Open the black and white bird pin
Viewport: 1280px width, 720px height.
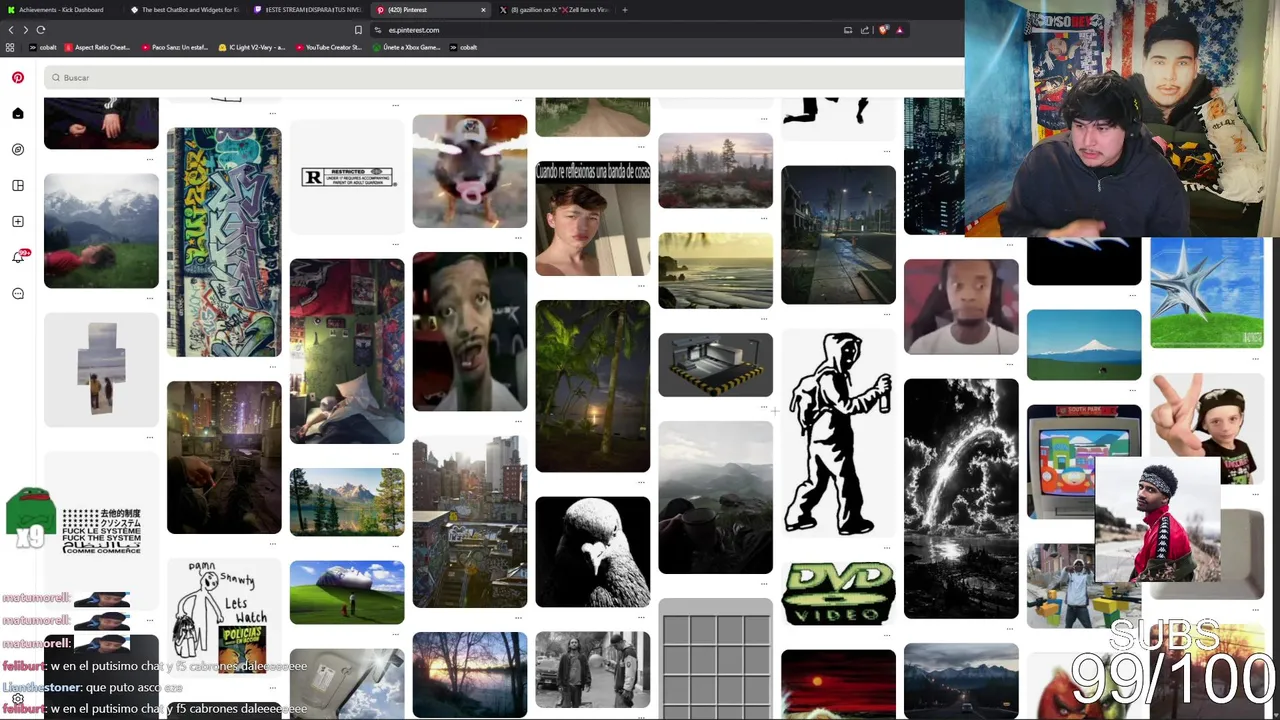coord(592,552)
